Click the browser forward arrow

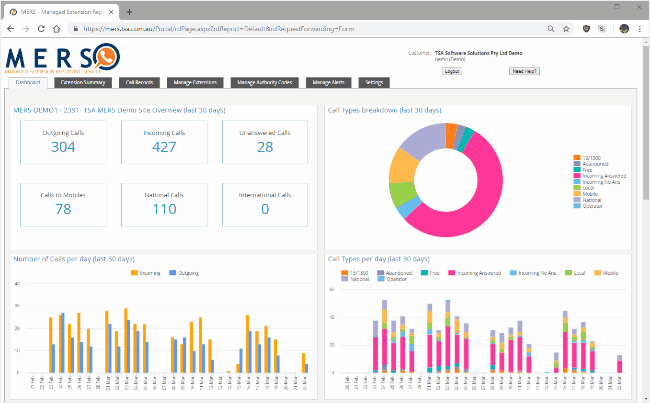26,29
